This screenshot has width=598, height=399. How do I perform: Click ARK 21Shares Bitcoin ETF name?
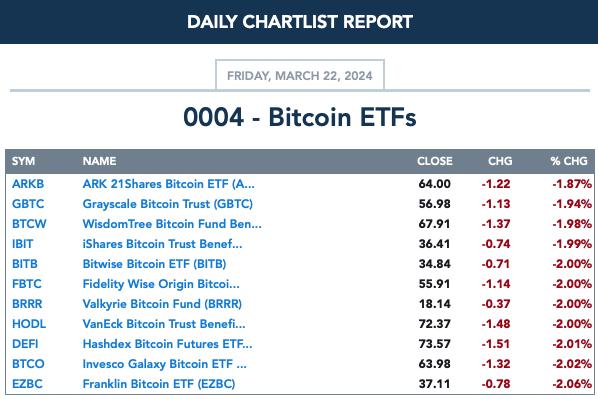[169, 184]
